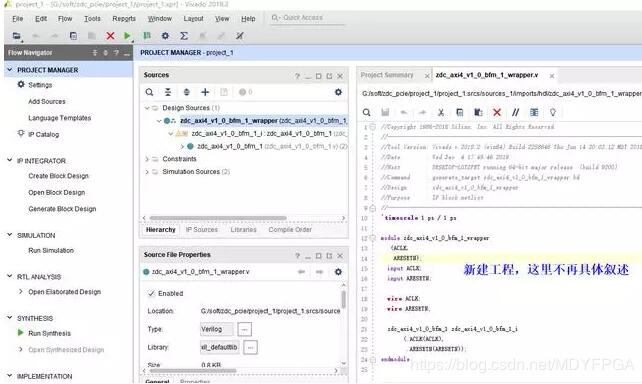642x384 pixels.
Task: Open main toolbar settings gear
Action: (165, 36)
